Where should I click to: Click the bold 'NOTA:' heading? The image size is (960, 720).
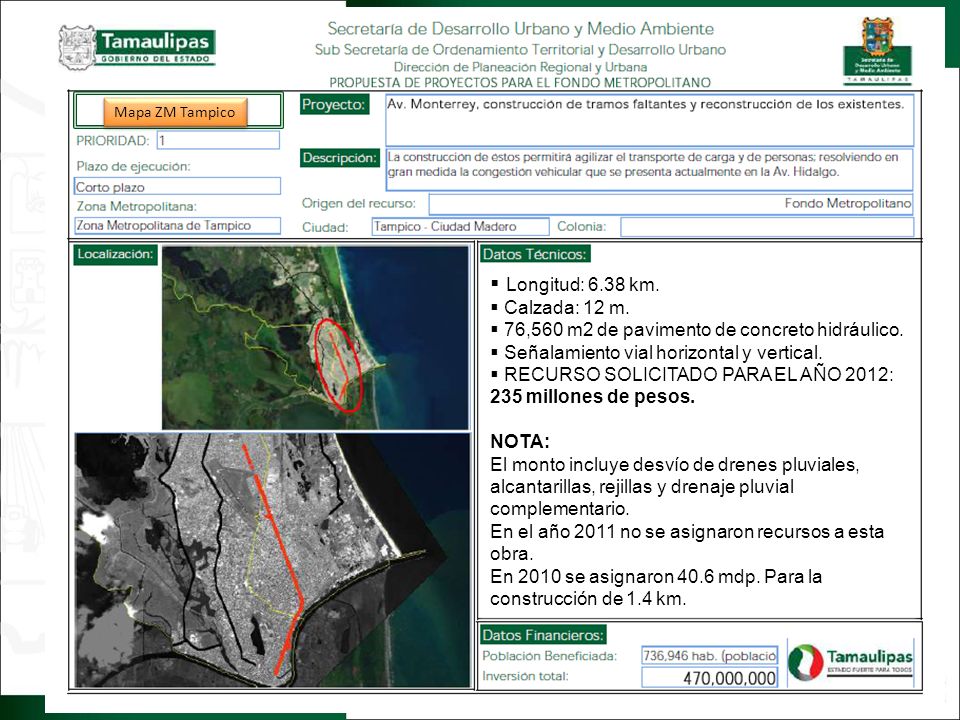click(520, 441)
